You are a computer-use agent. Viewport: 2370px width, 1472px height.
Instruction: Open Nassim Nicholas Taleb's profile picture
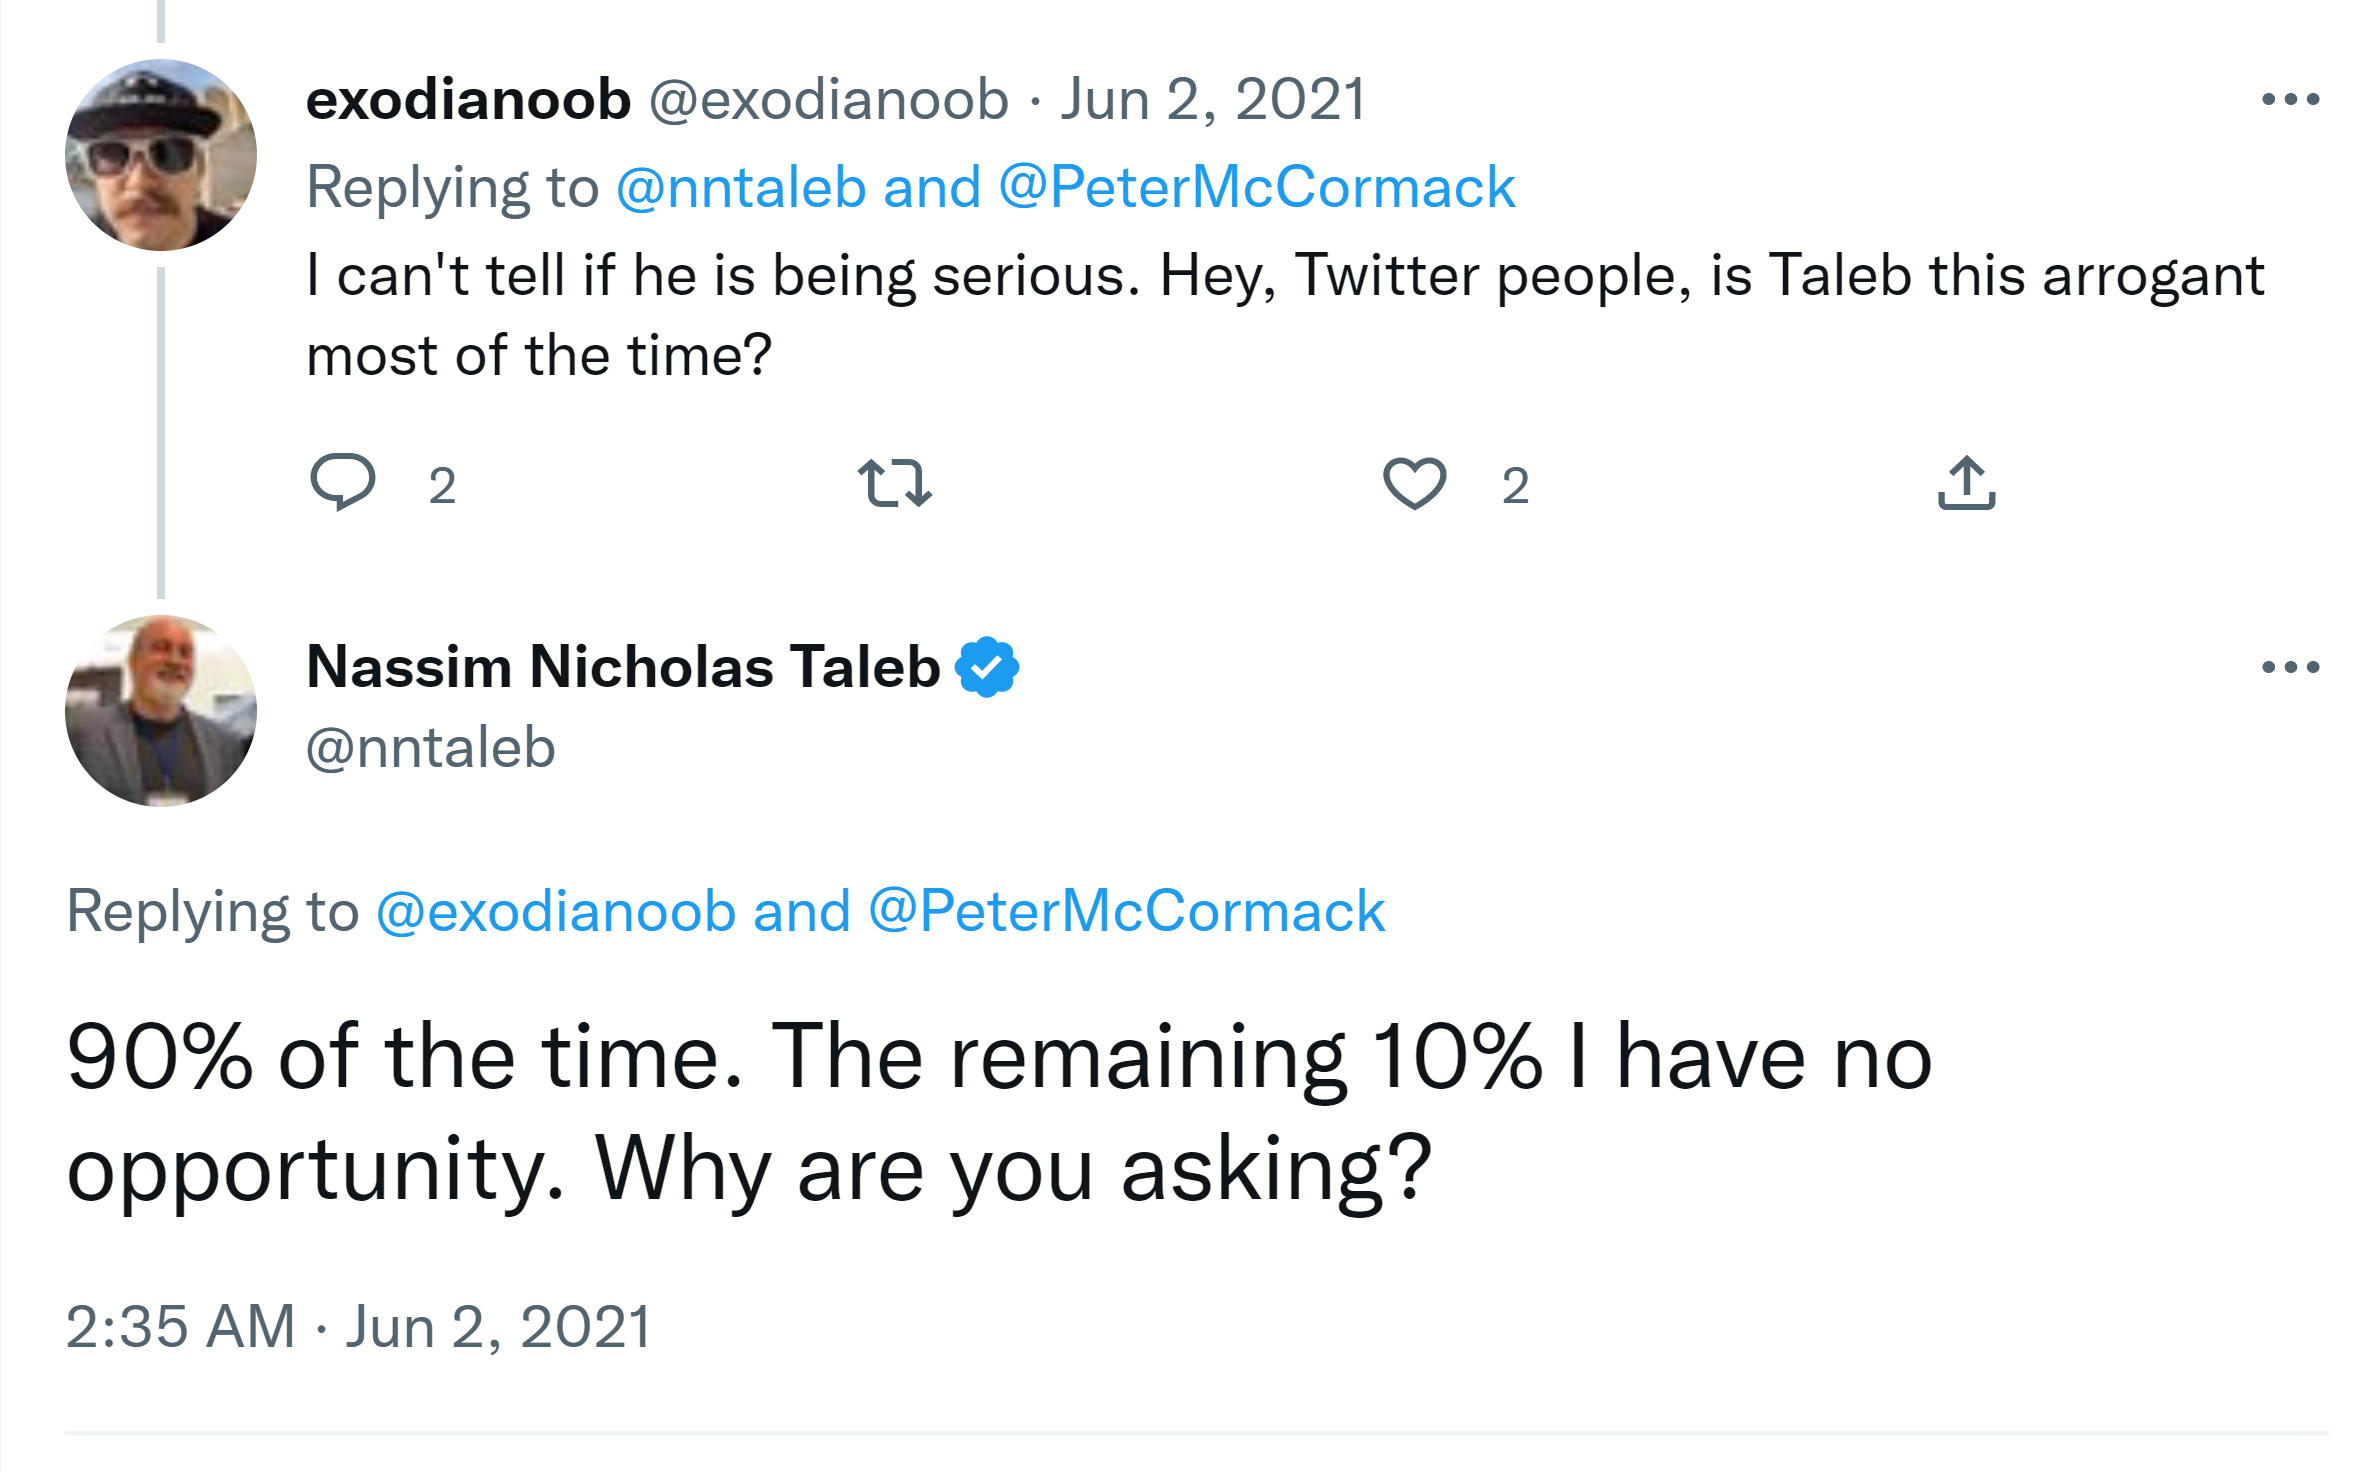pyautogui.click(x=161, y=711)
